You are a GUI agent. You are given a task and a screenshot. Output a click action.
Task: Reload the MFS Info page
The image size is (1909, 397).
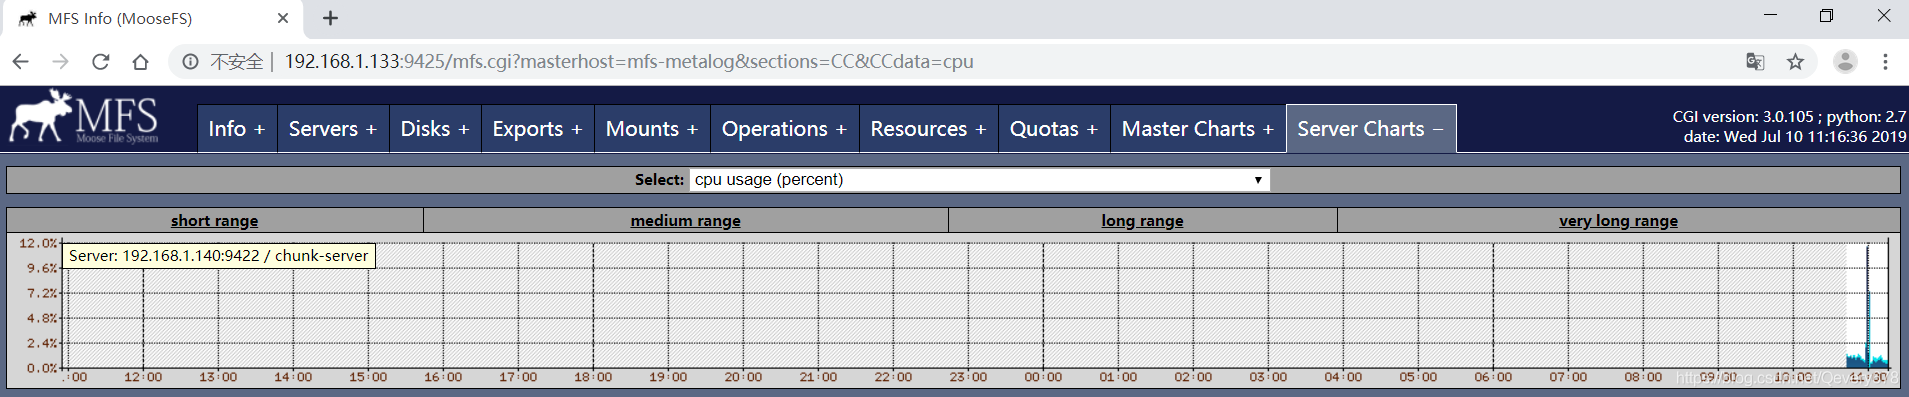[x=100, y=62]
